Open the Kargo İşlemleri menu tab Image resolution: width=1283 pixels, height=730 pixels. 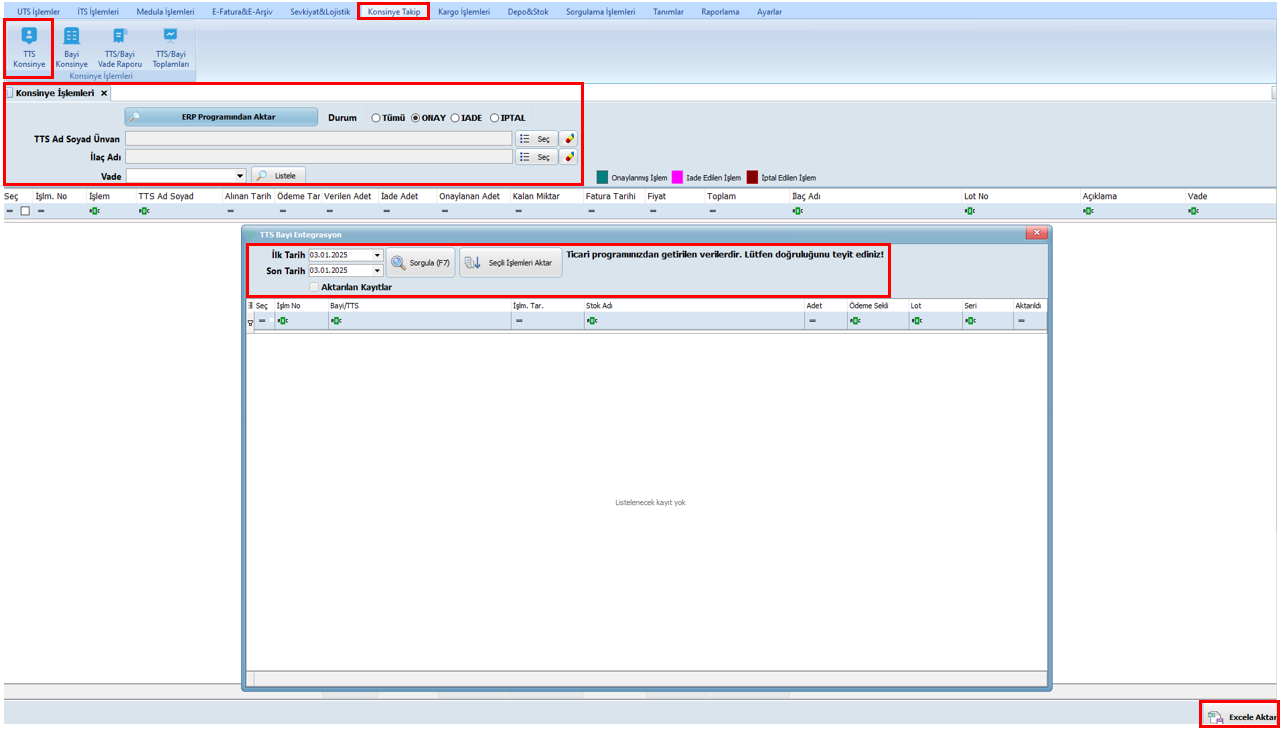[x=464, y=12]
